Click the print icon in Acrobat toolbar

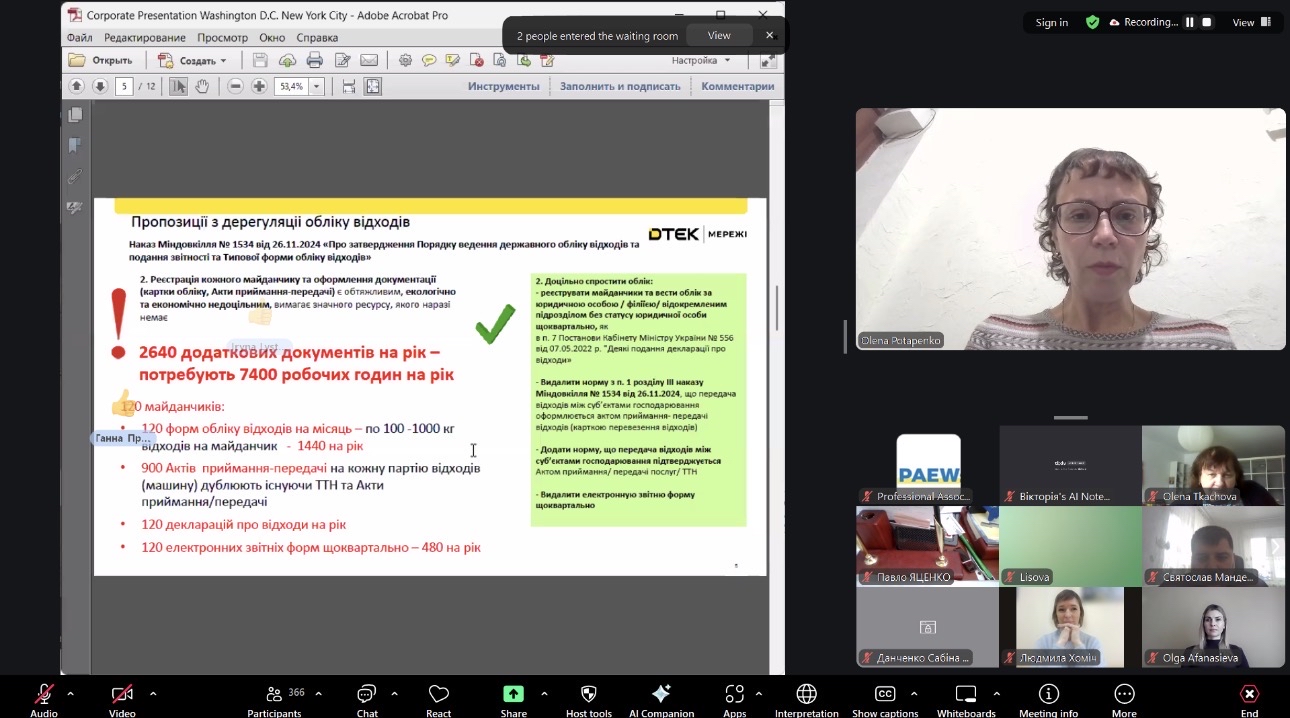coord(315,60)
